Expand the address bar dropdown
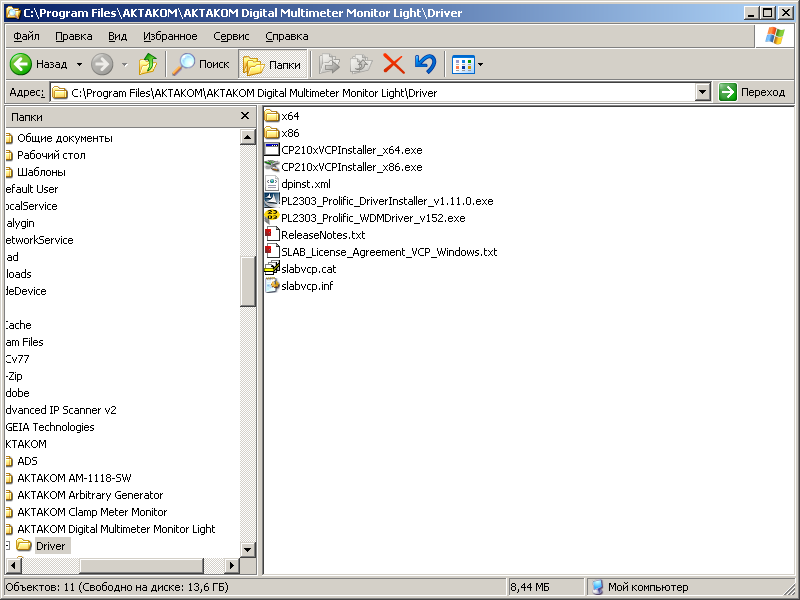Image resolution: width=800 pixels, height=600 pixels. (x=703, y=92)
